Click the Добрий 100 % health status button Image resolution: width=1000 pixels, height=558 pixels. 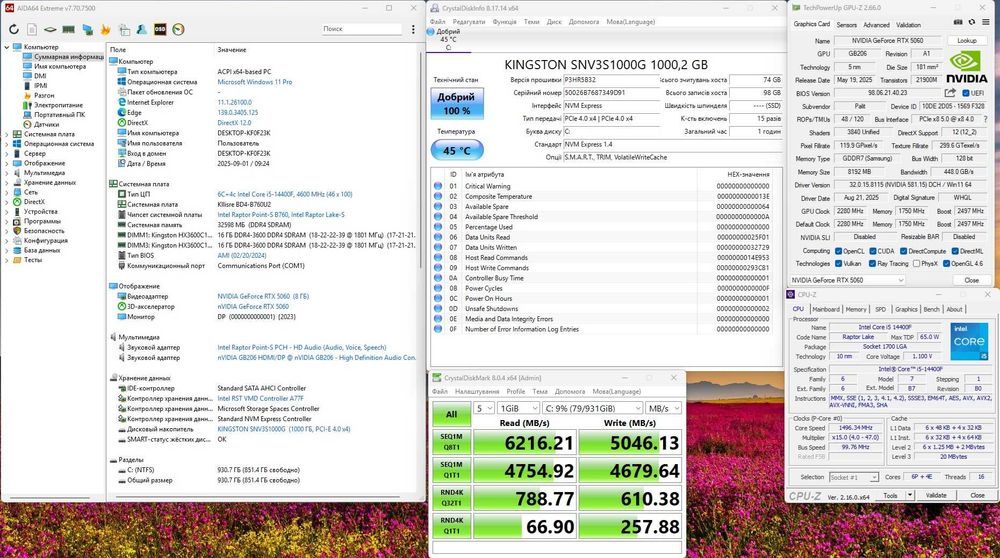pos(457,103)
